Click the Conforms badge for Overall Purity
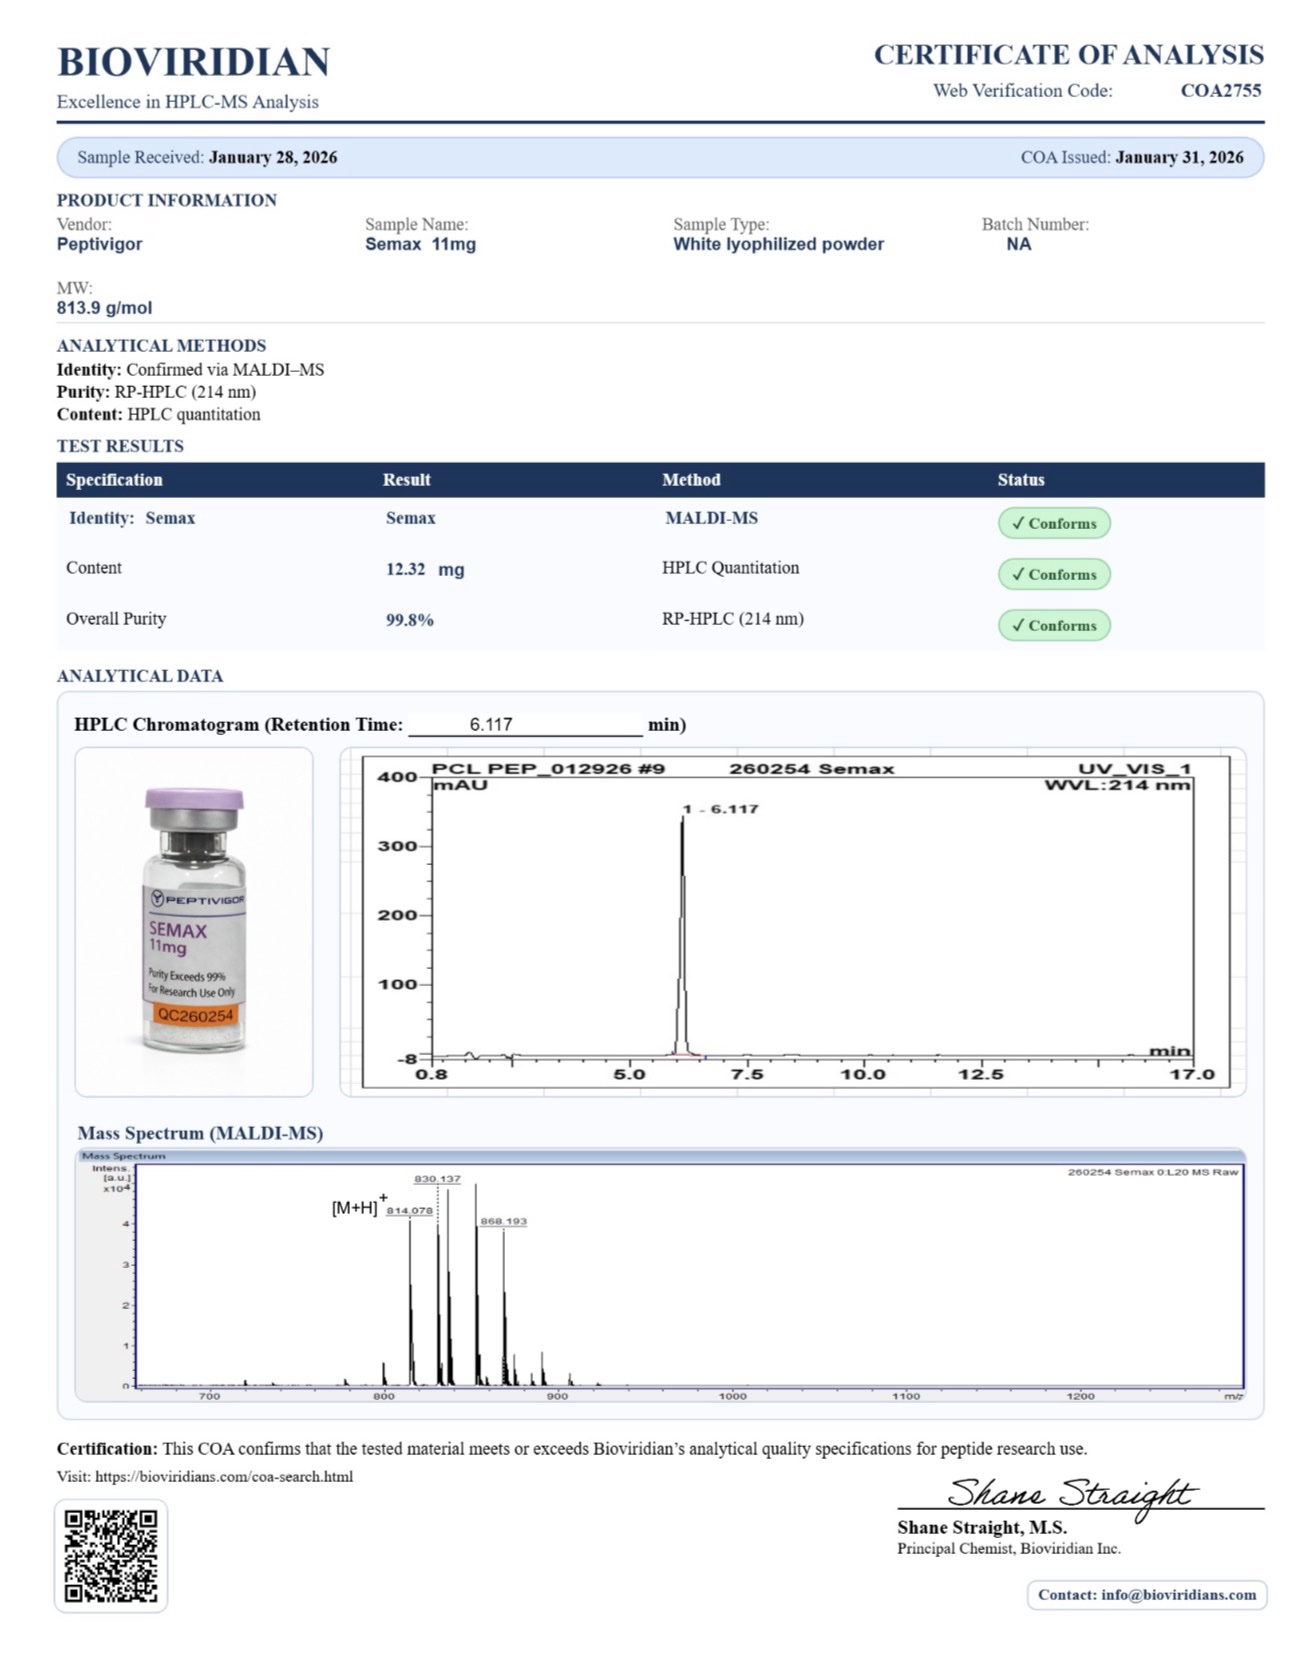This screenshot has width=1291, height=1653. pos(1053,625)
